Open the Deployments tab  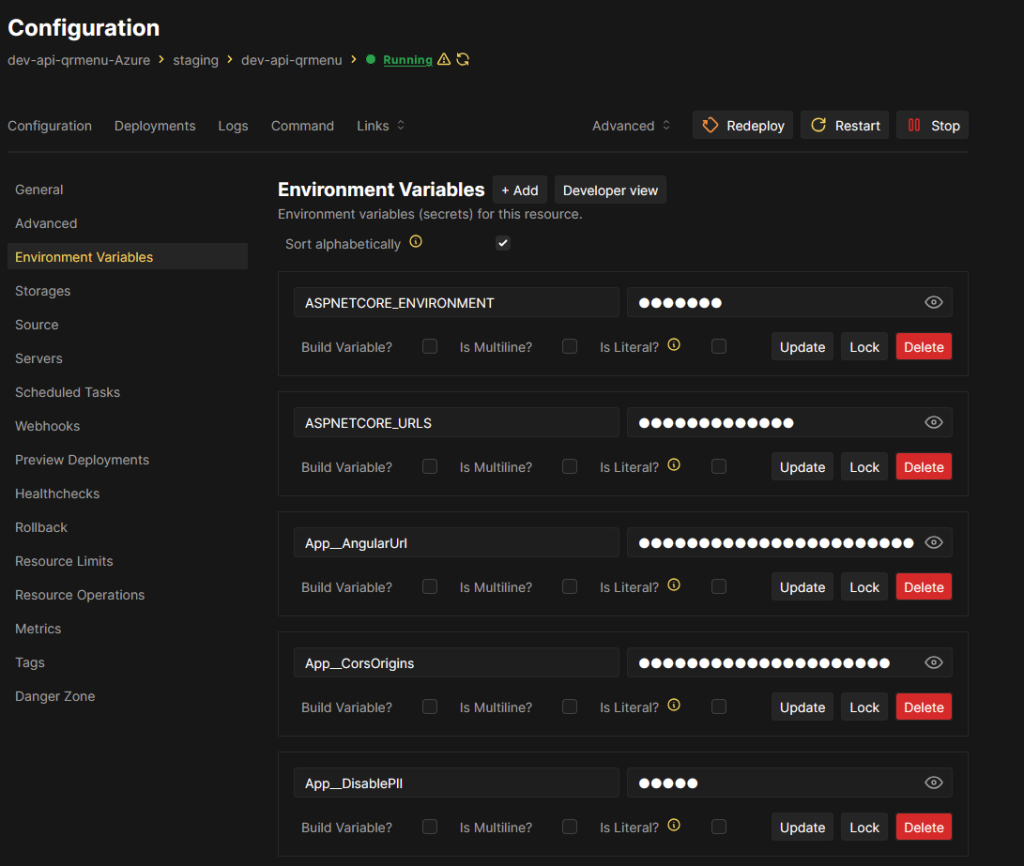click(x=155, y=125)
